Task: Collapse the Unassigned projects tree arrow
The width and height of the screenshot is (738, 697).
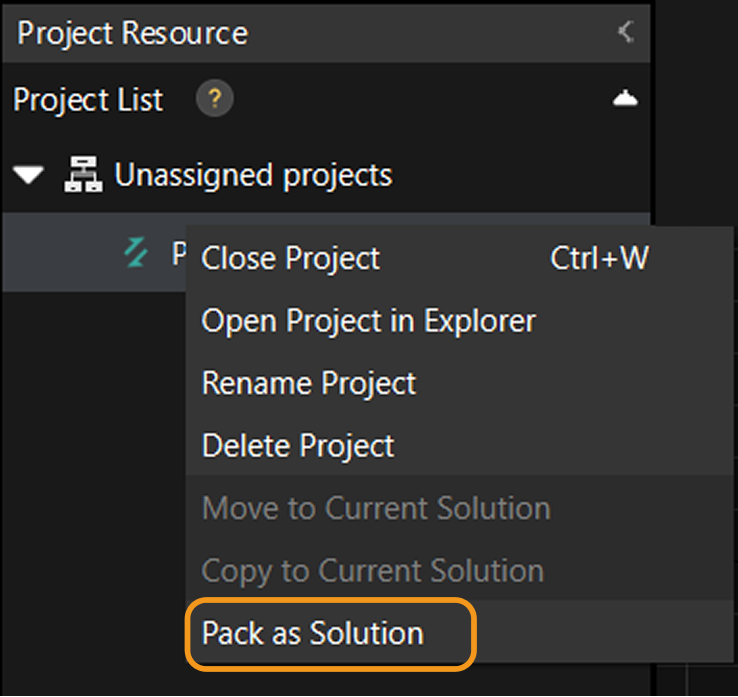Action: (x=30, y=176)
